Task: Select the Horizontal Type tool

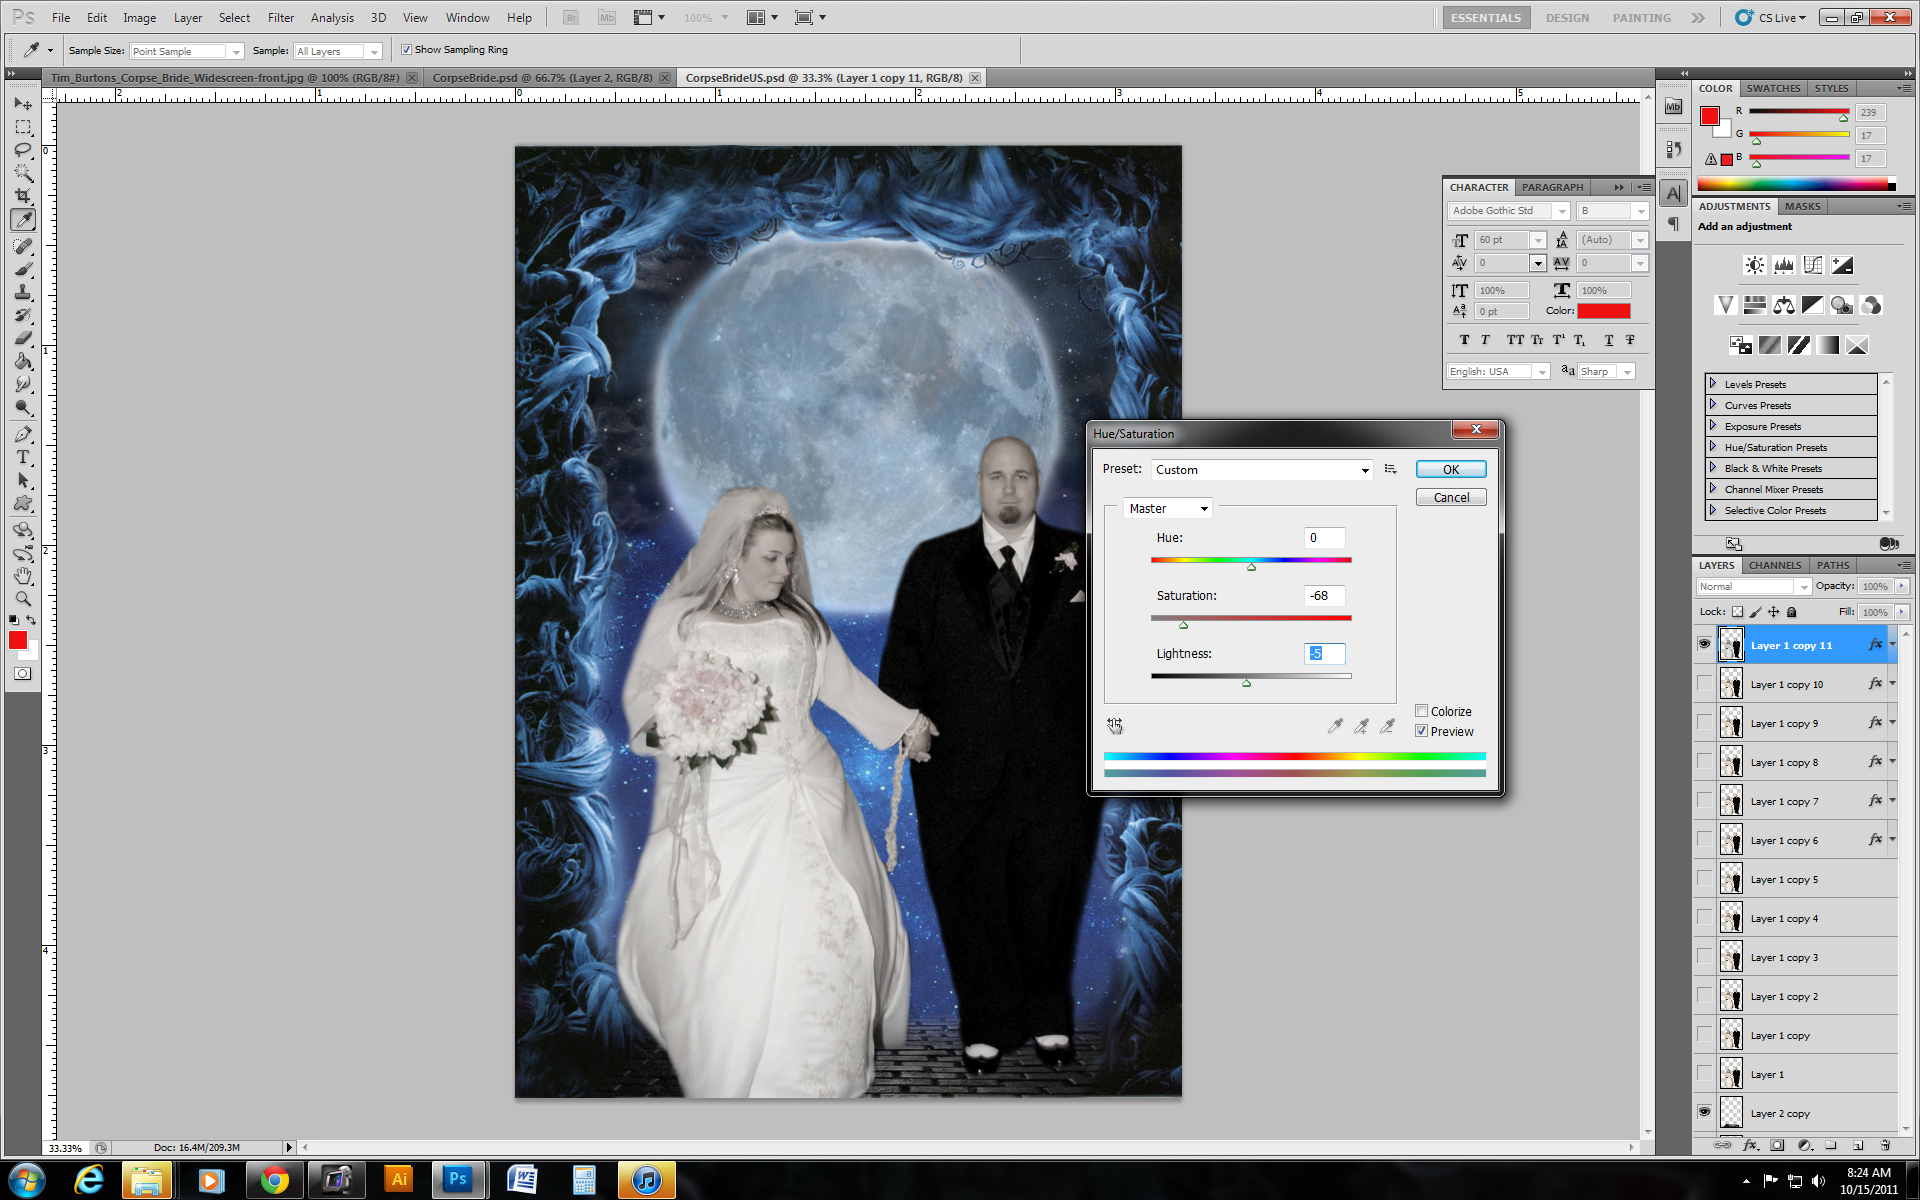Action: (x=23, y=457)
